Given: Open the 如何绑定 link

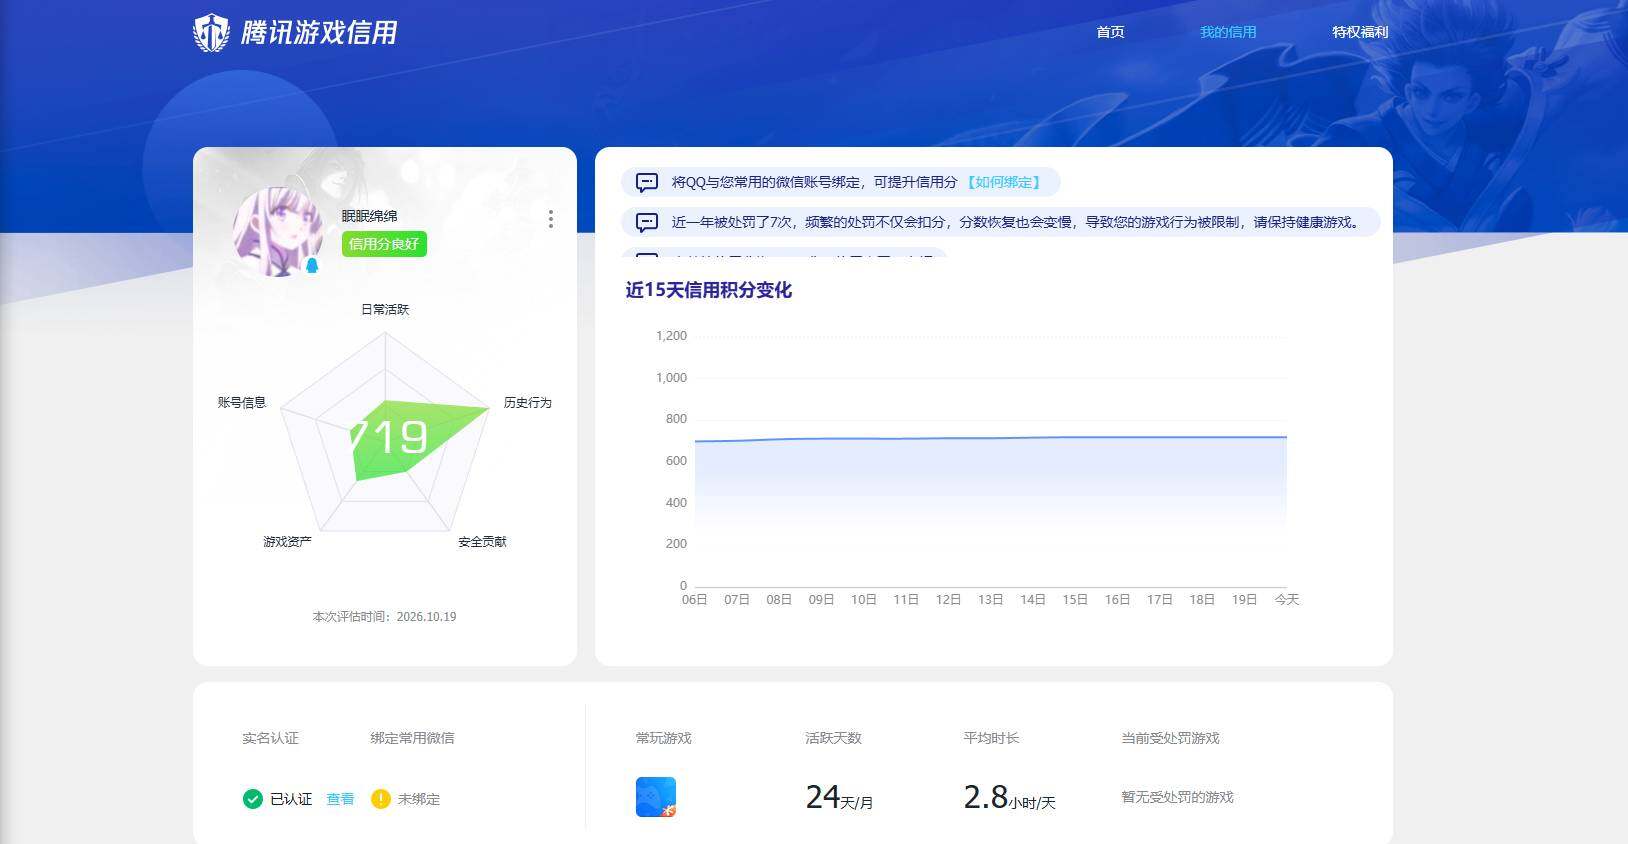Looking at the screenshot, I should [1003, 182].
